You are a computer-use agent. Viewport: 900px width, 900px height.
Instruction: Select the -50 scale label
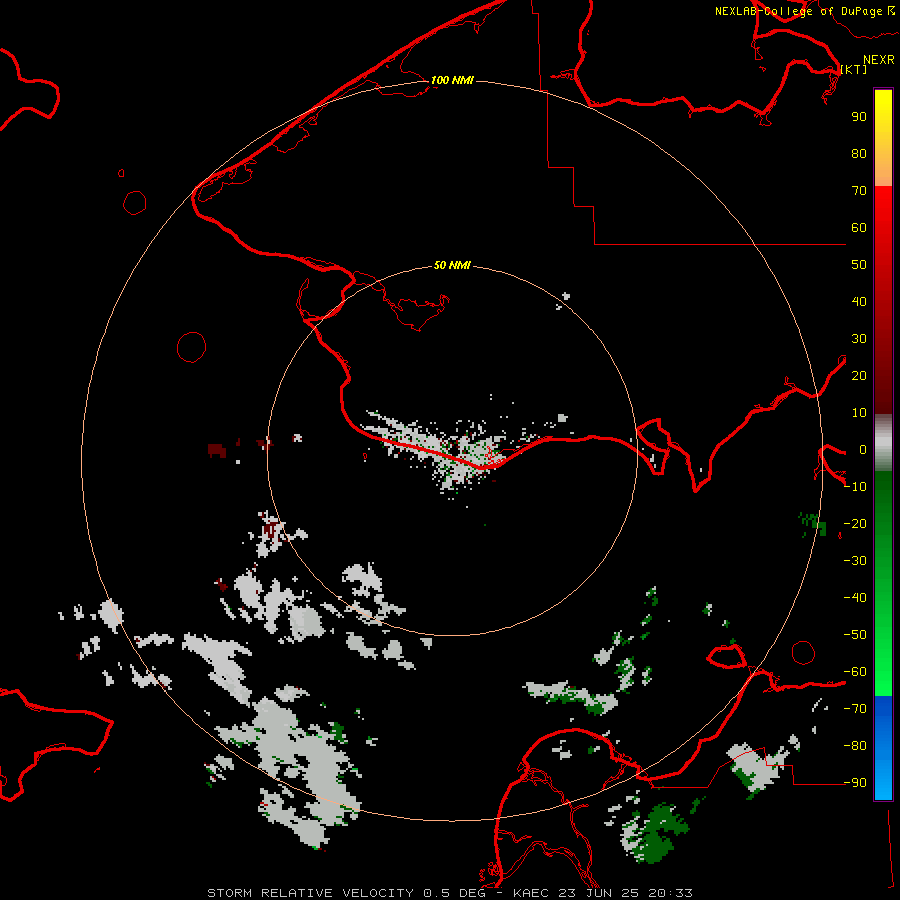click(x=855, y=635)
